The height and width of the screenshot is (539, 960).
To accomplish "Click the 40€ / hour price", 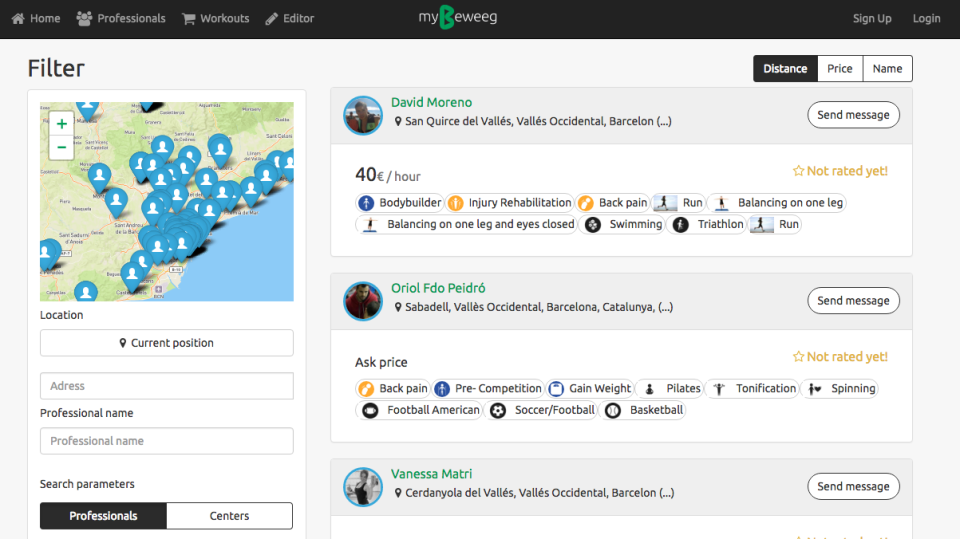I will [388, 175].
